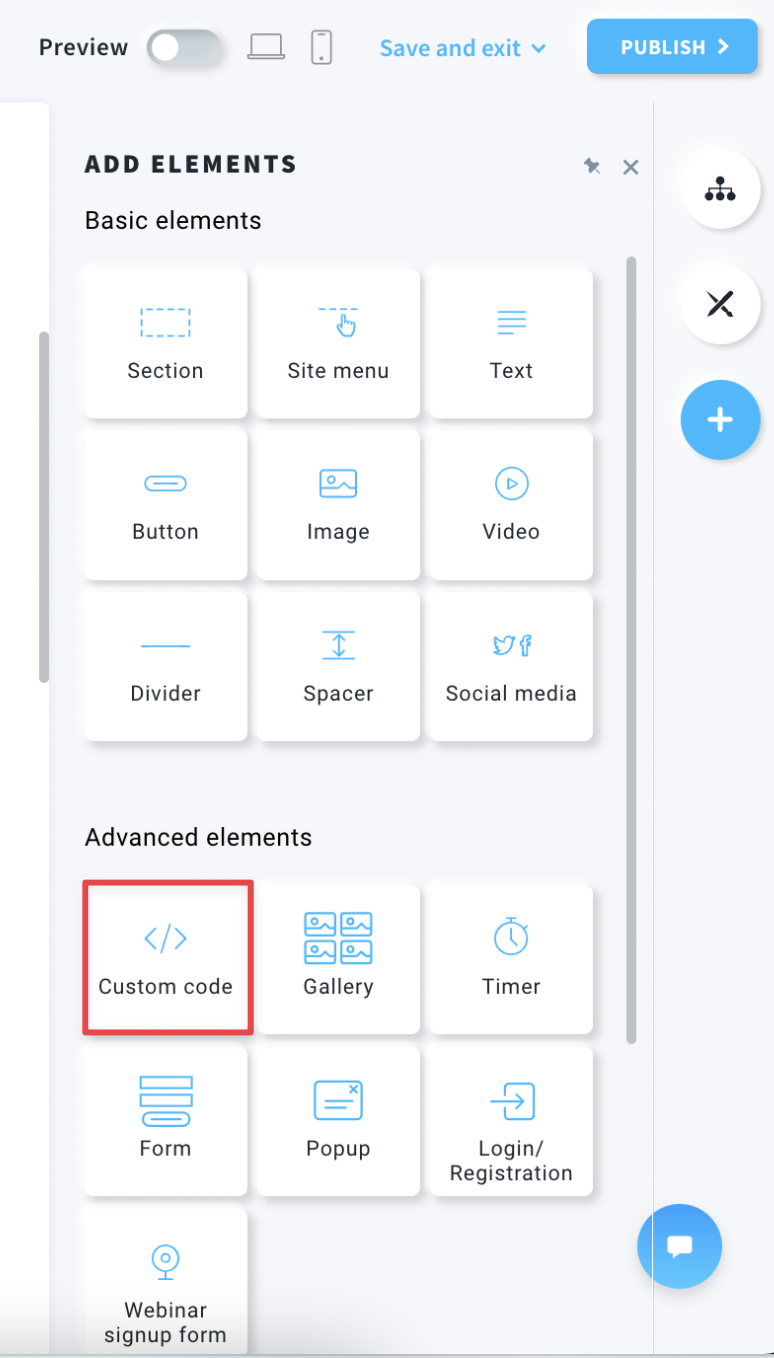This screenshot has width=774, height=1358.
Task: Open the site structure round button
Action: coord(720,189)
